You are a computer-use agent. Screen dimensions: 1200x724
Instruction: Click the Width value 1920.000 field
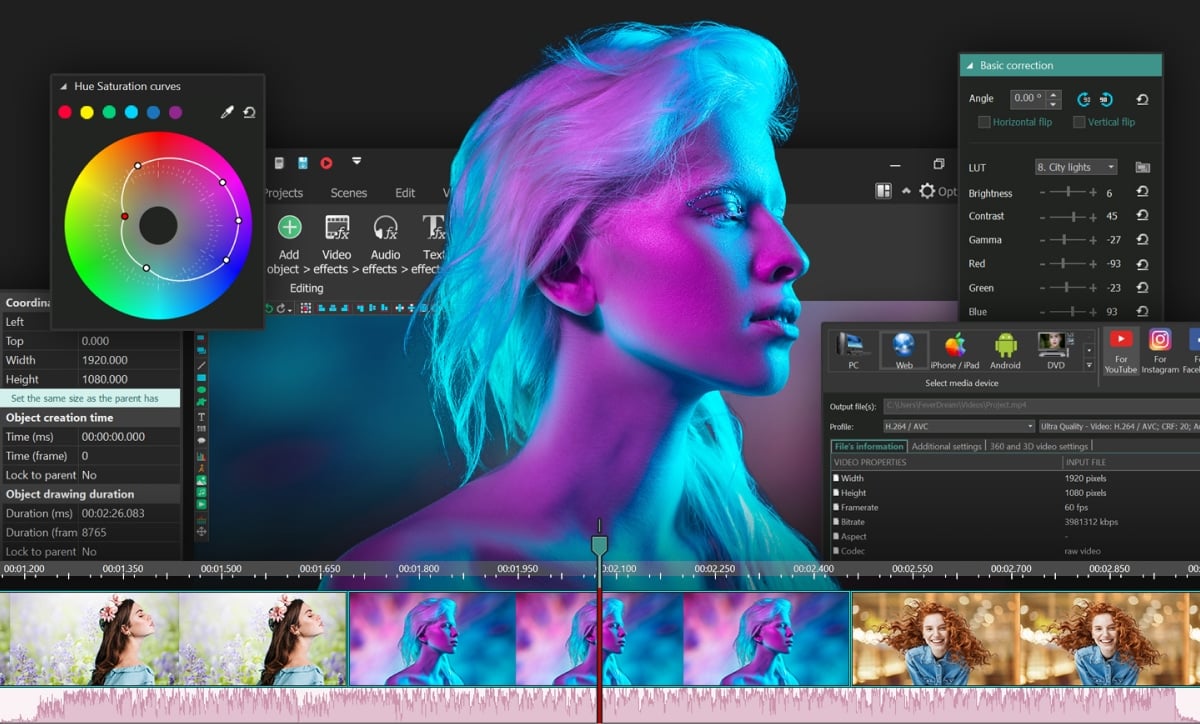130,360
